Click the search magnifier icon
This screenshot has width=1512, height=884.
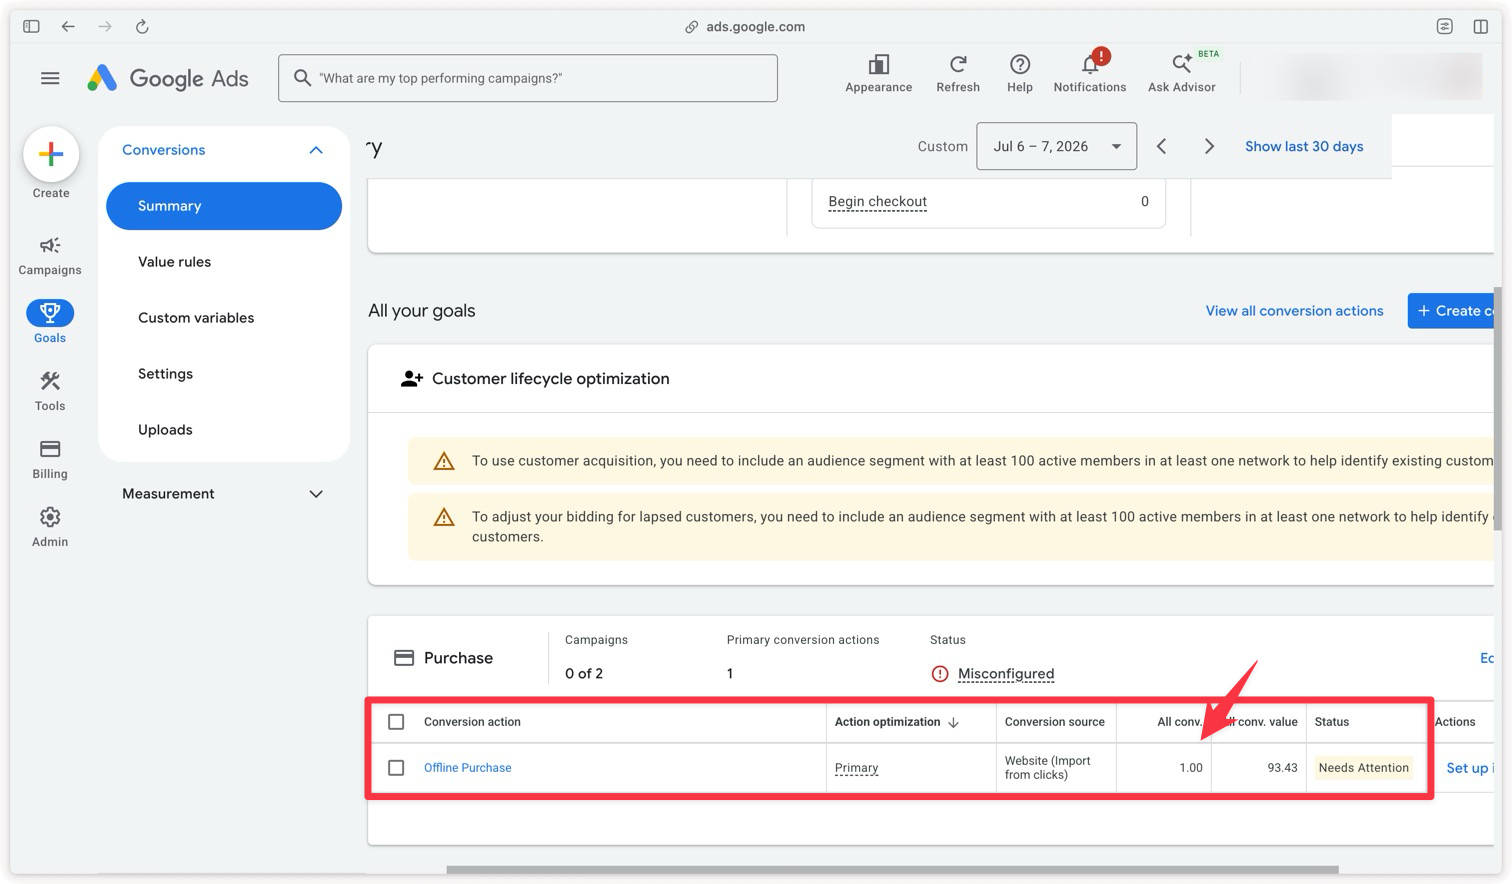pos(302,78)
